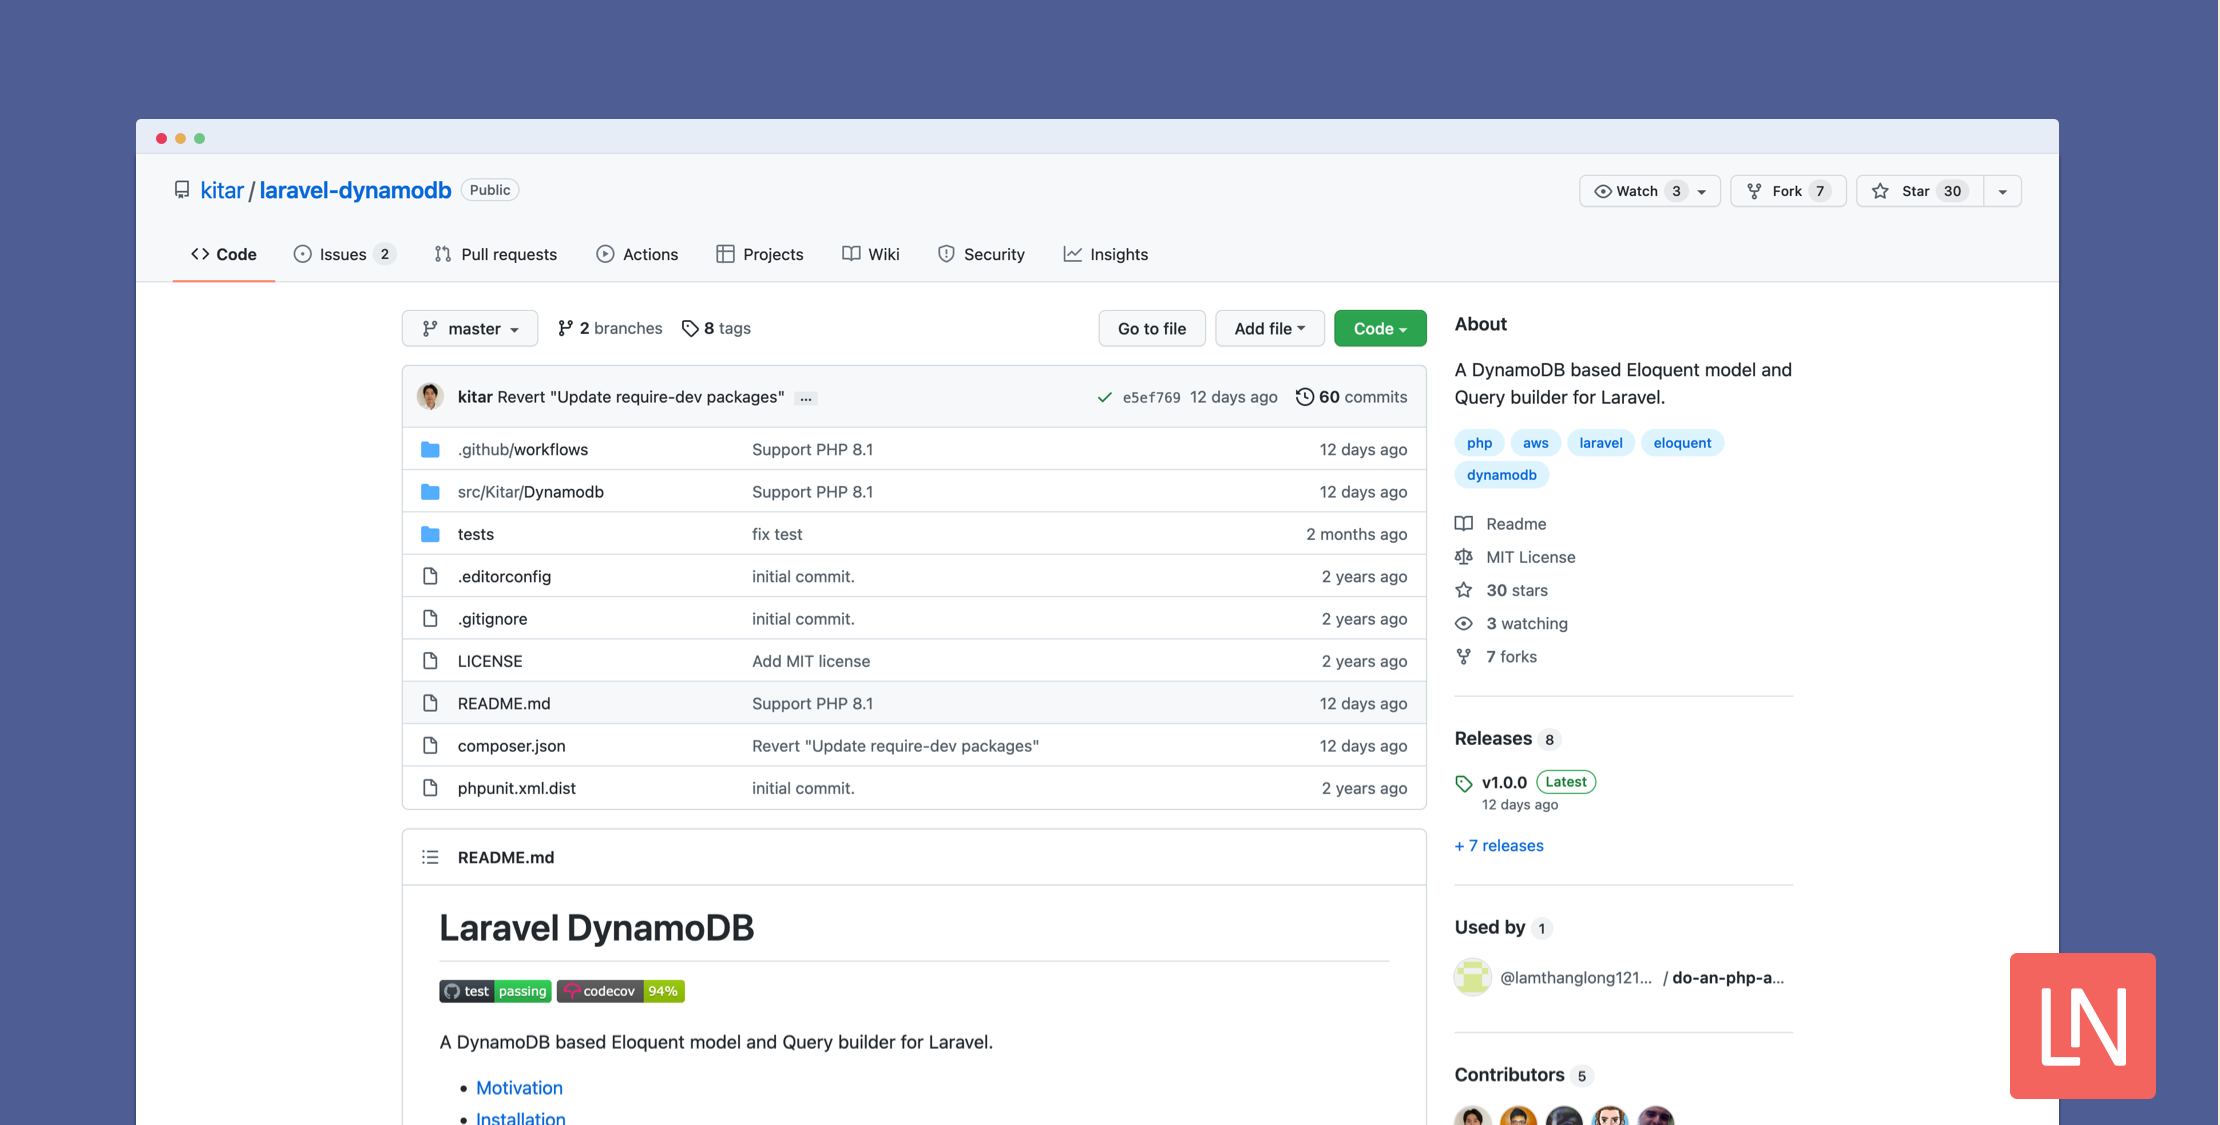Click the repository icon beside kitar
Viewport: 2220px width, 1125px height.
[181, 190]
